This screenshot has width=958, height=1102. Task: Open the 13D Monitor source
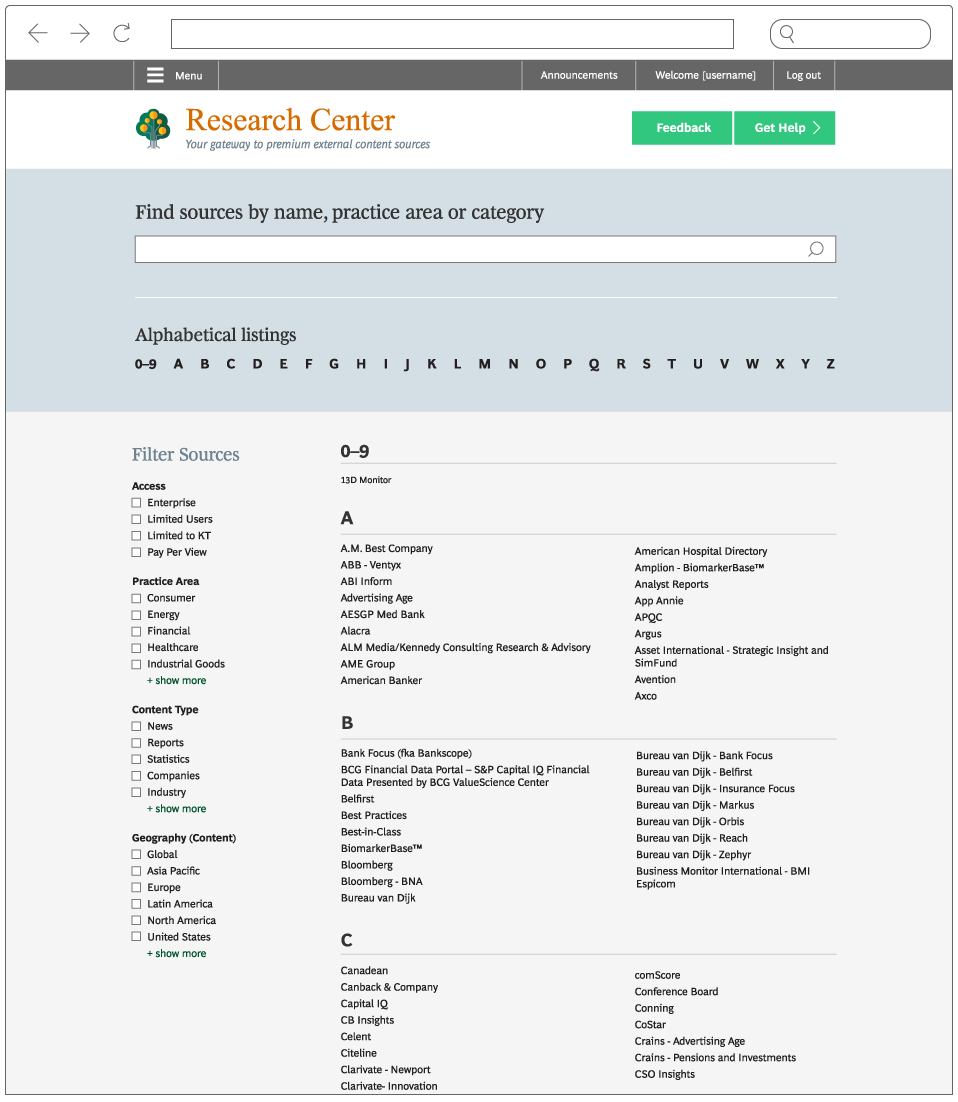pyautogui.click(x=365, y=480)
